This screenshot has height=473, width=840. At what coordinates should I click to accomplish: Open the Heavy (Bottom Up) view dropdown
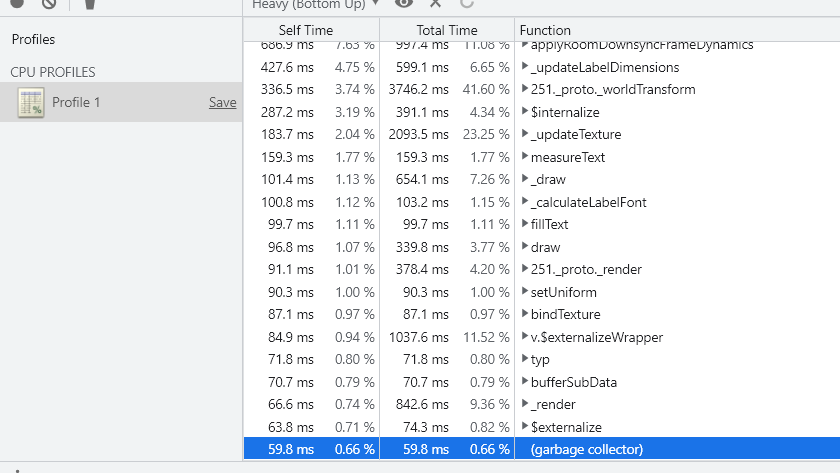[315, 4]
